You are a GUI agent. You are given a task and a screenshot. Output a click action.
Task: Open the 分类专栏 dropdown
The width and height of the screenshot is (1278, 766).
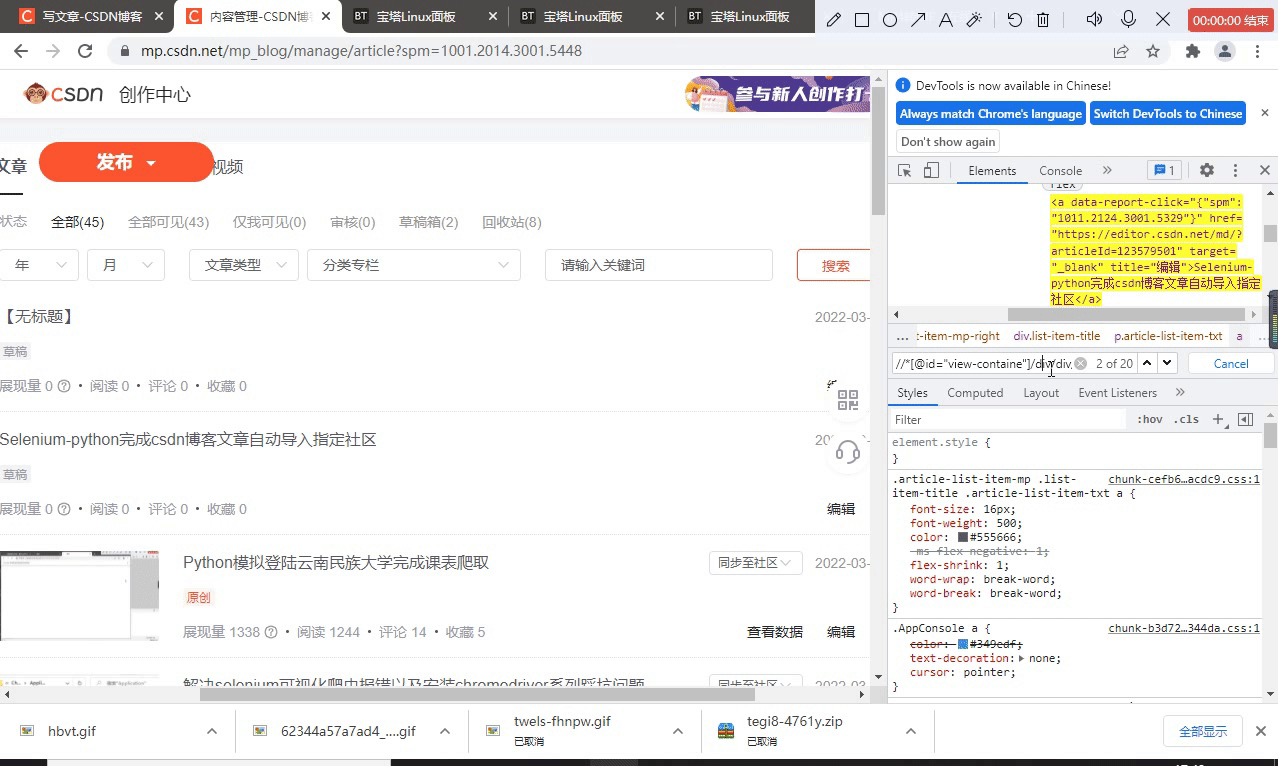[414, 265]
